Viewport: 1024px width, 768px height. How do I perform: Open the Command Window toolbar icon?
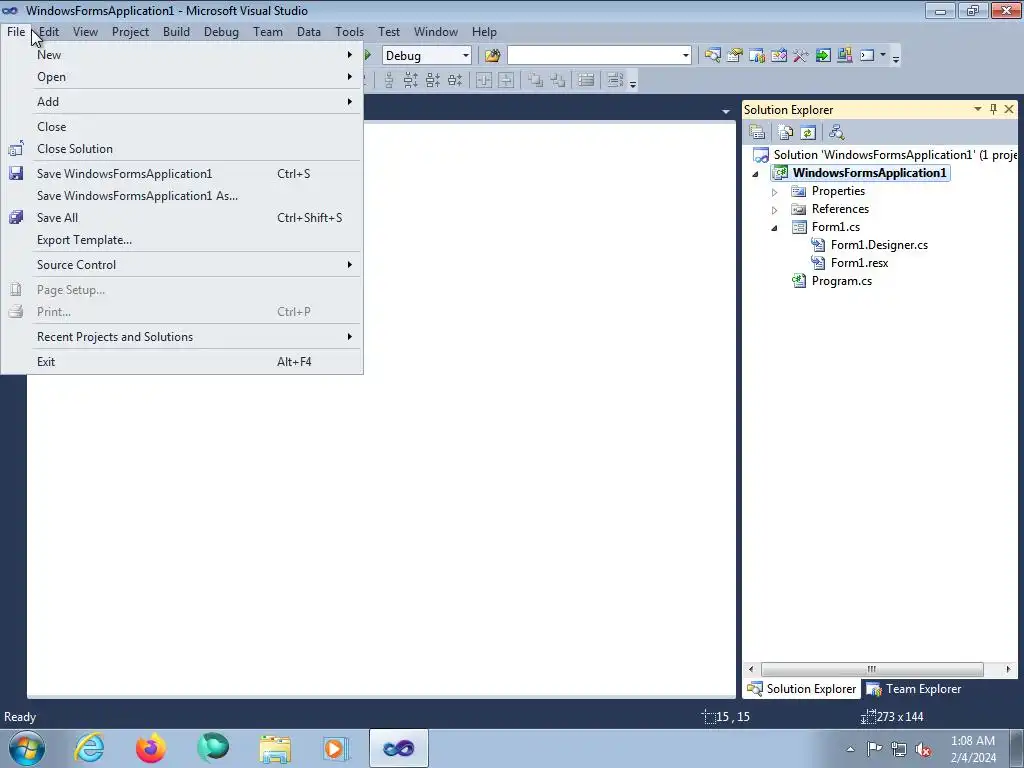point(867,56)
